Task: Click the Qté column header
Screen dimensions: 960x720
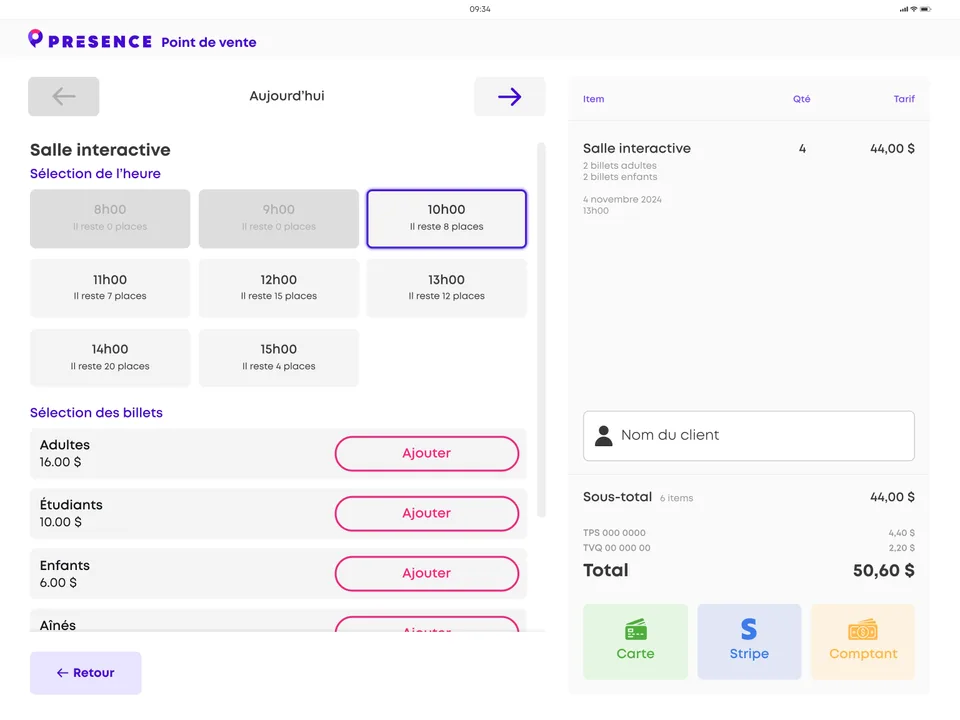Action: click(x=801, y=99)
